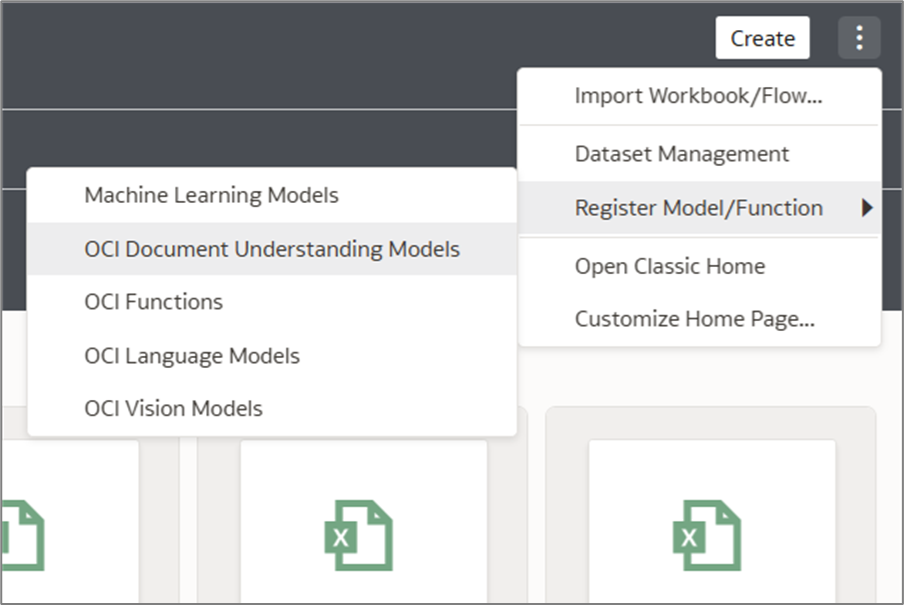Viewport: 904px width, 605px height.
Task: Click the middle green Excel file icon
Action: (359, 537)
